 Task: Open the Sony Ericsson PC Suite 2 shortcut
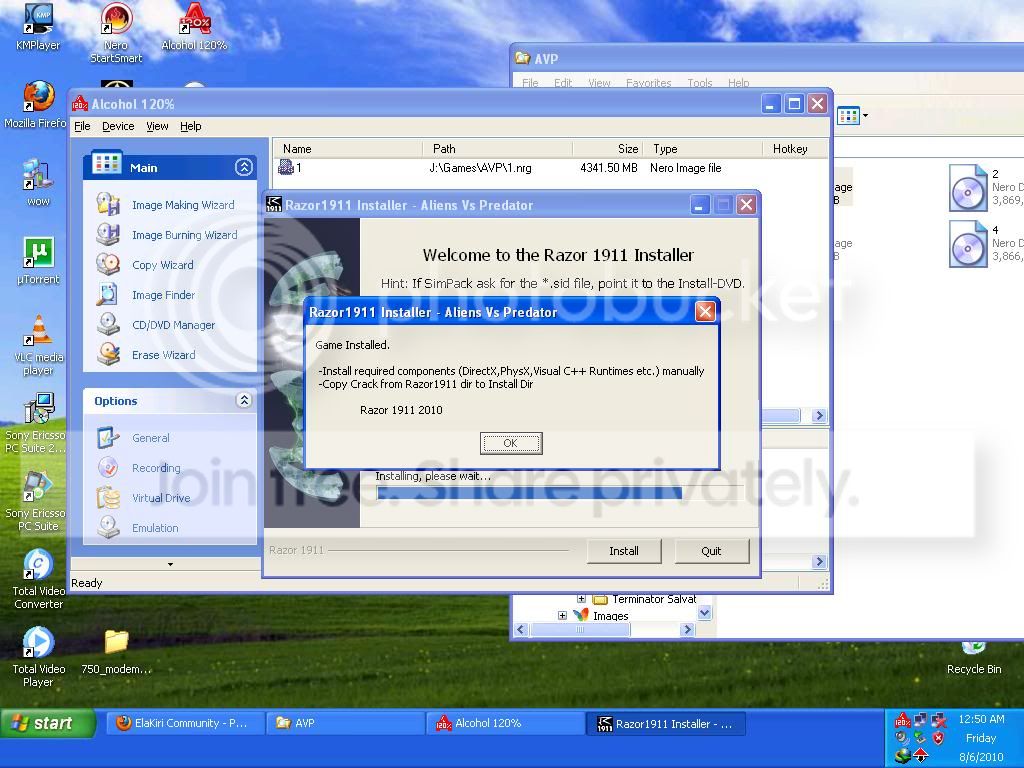[x=36, y=423]
